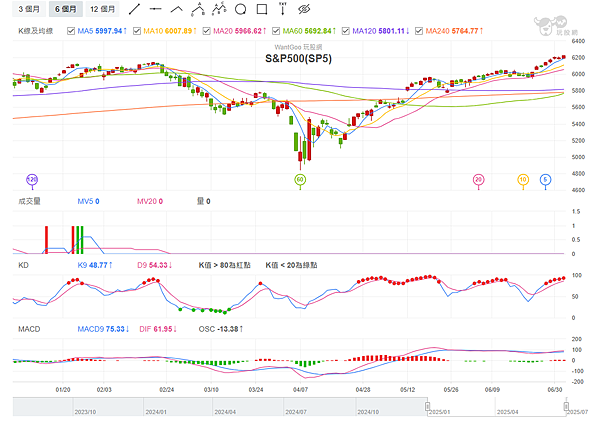The image size is (600, 421).
Task: Click the K9 48.77 value
Action: (x=95, y=265)
